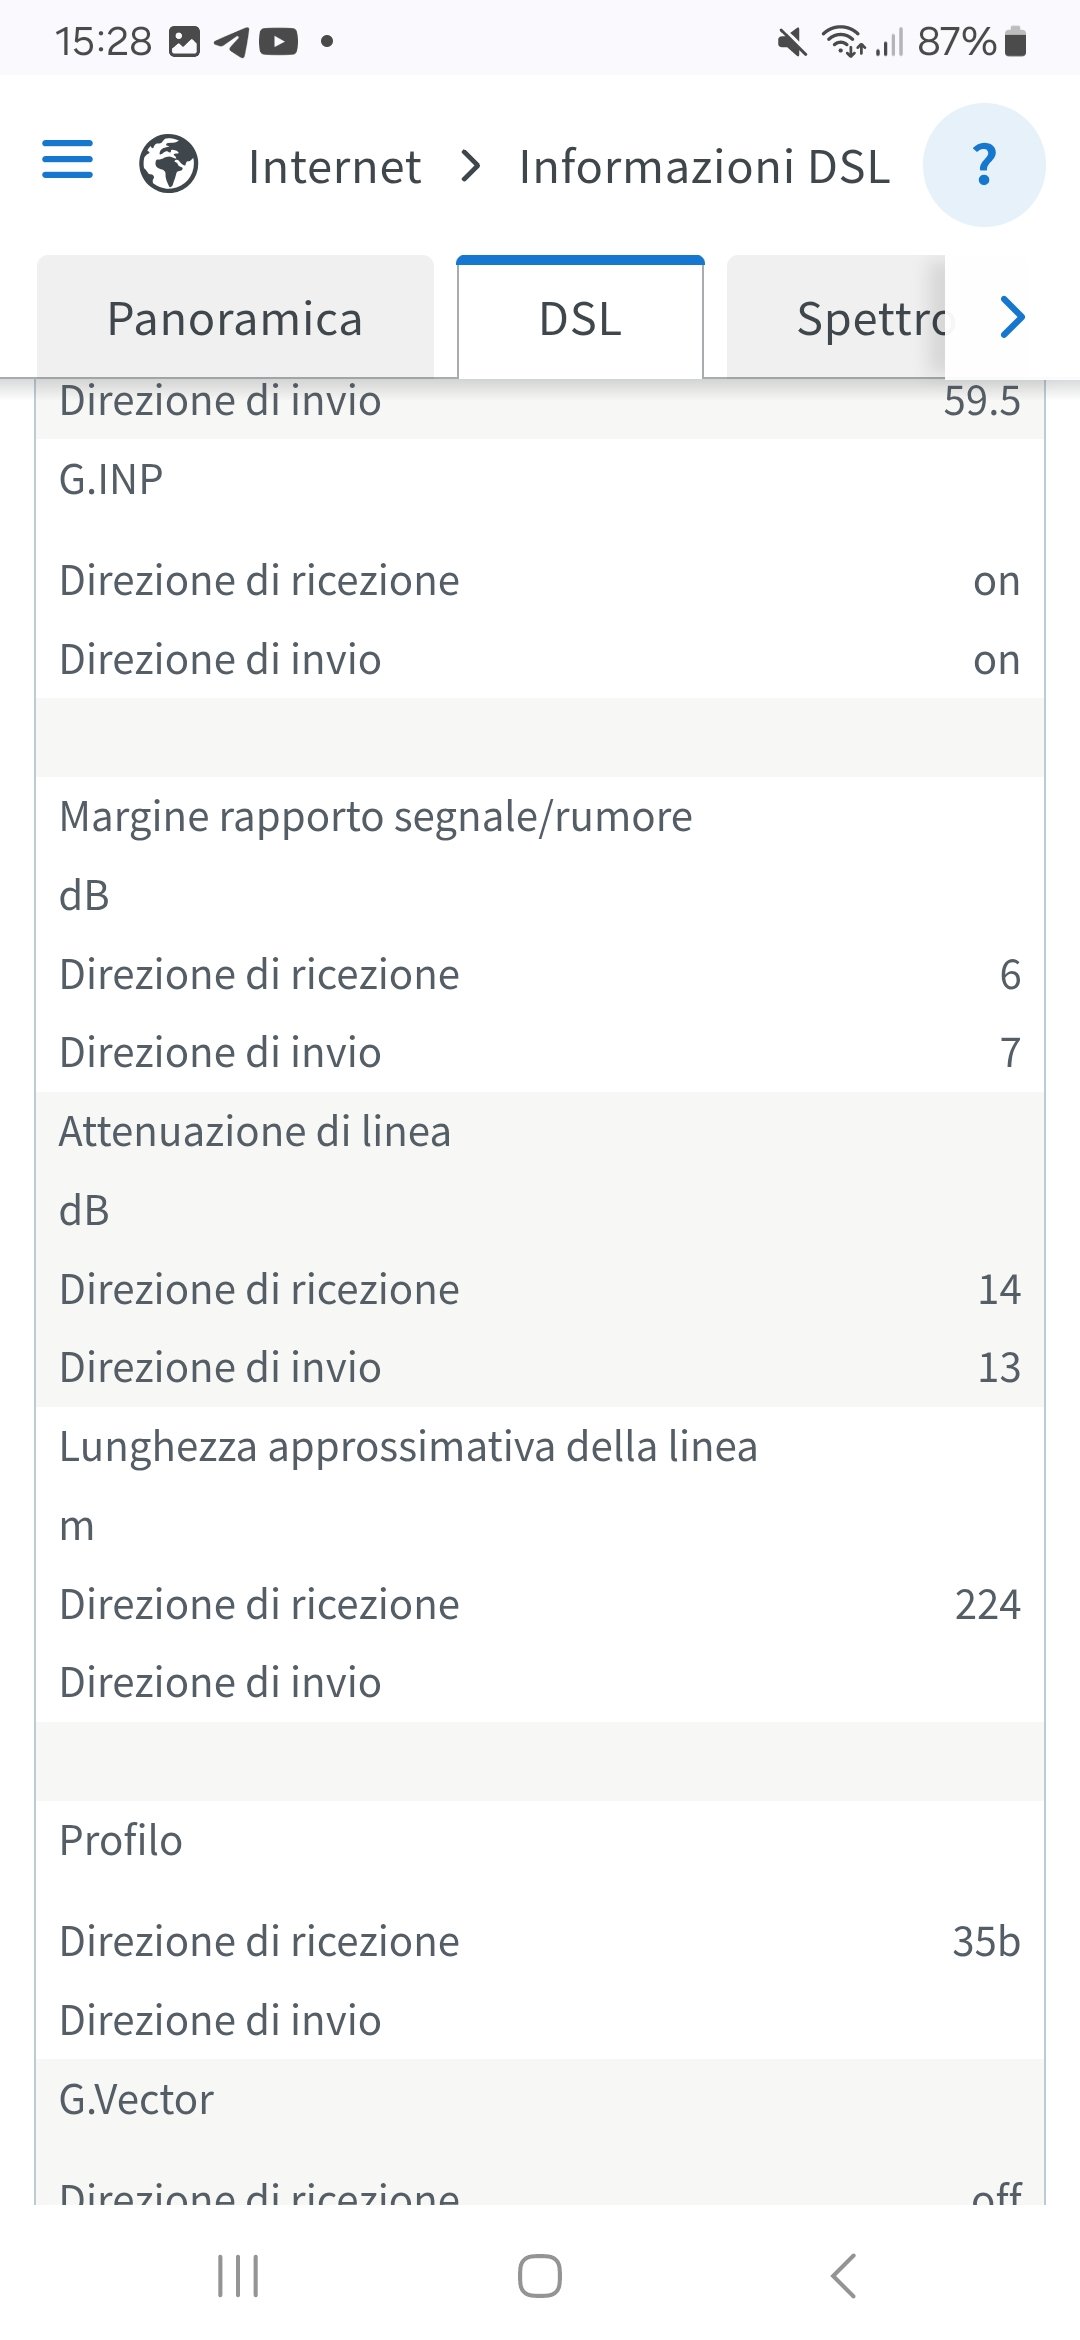Select the G.INP row label
Screen dimensions: 1080x2340
(111, 480)
